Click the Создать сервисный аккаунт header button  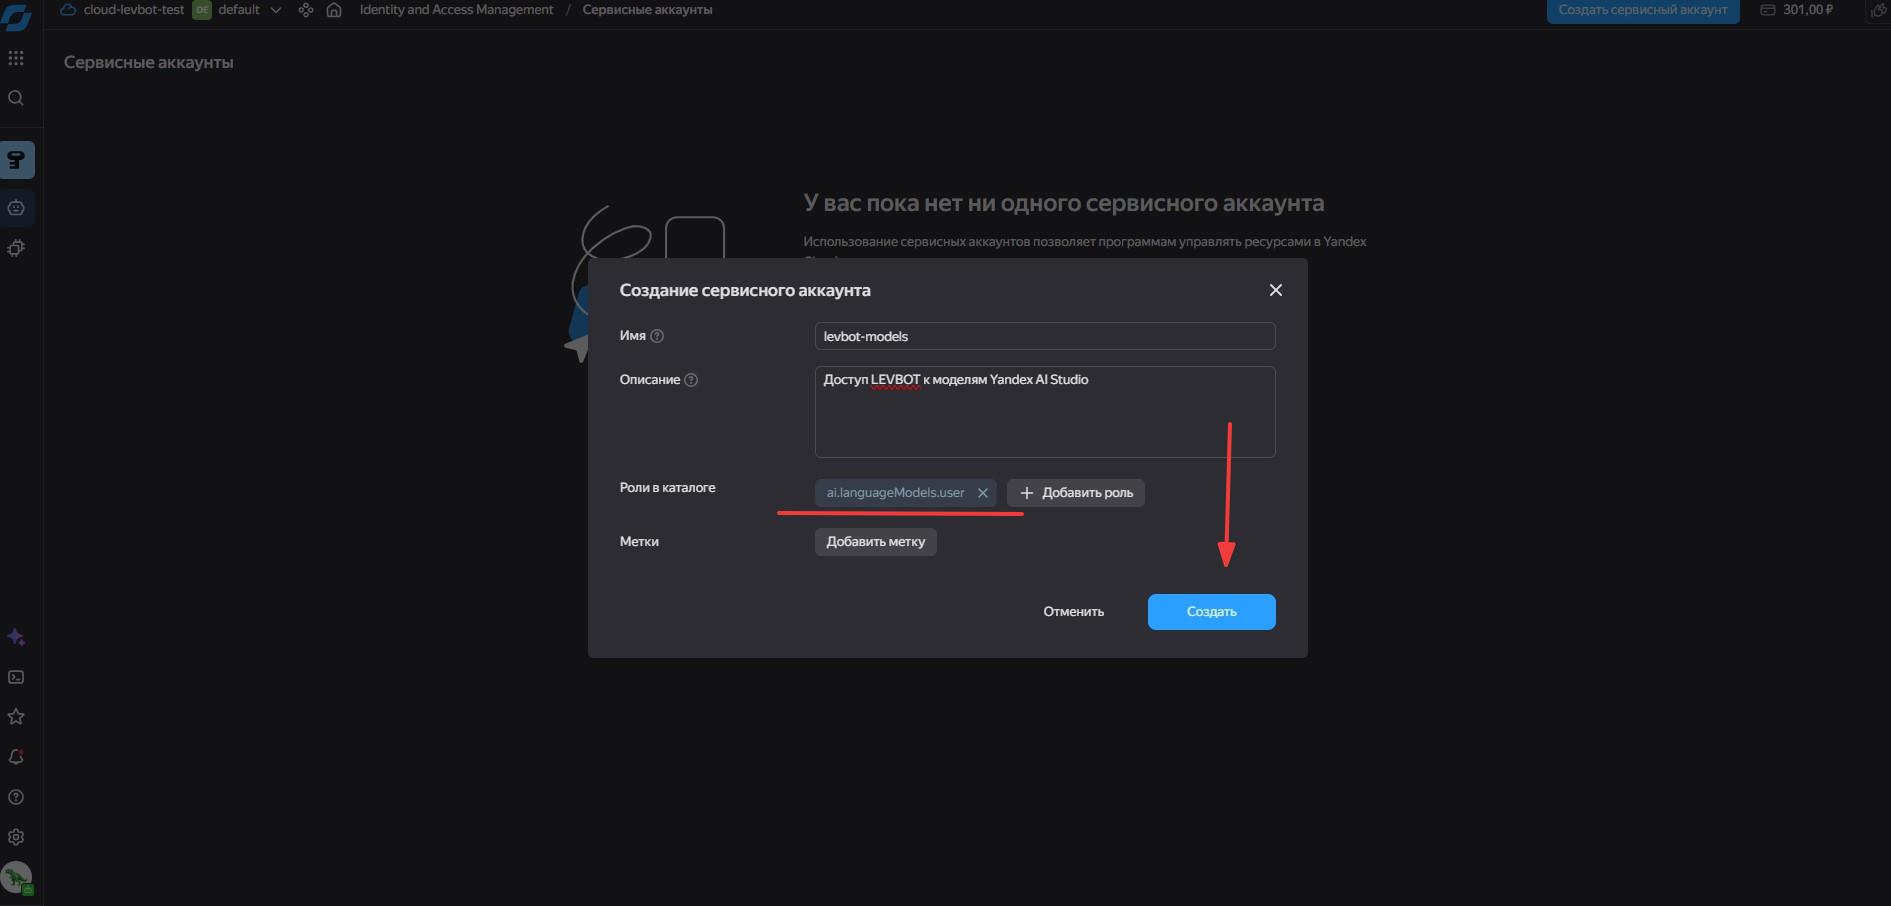tap(1643, 10)
